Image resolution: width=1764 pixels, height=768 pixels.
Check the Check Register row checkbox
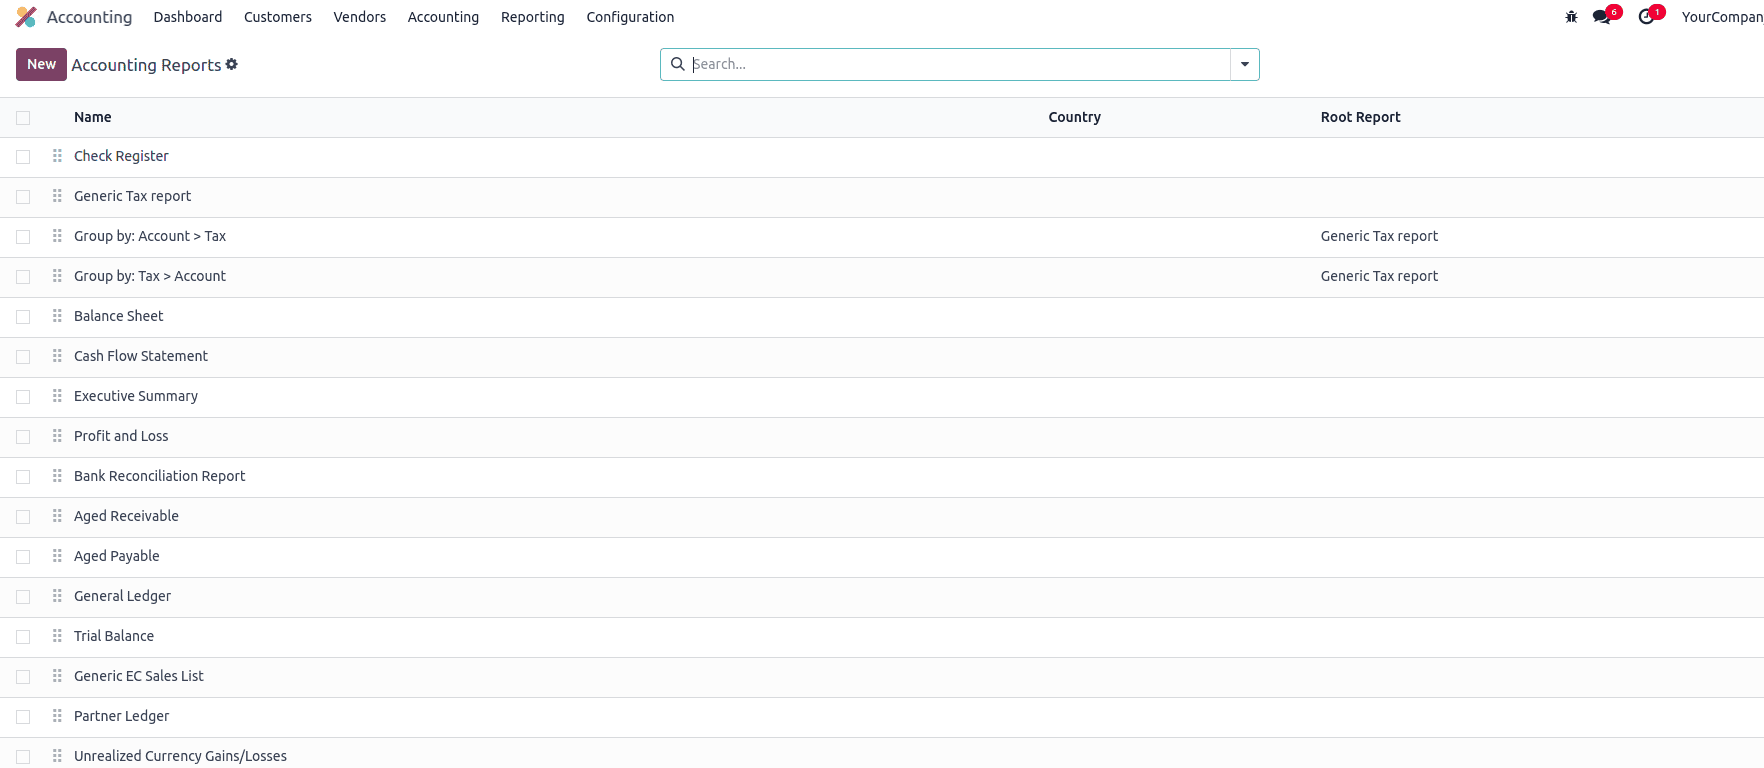coord(23,157)
